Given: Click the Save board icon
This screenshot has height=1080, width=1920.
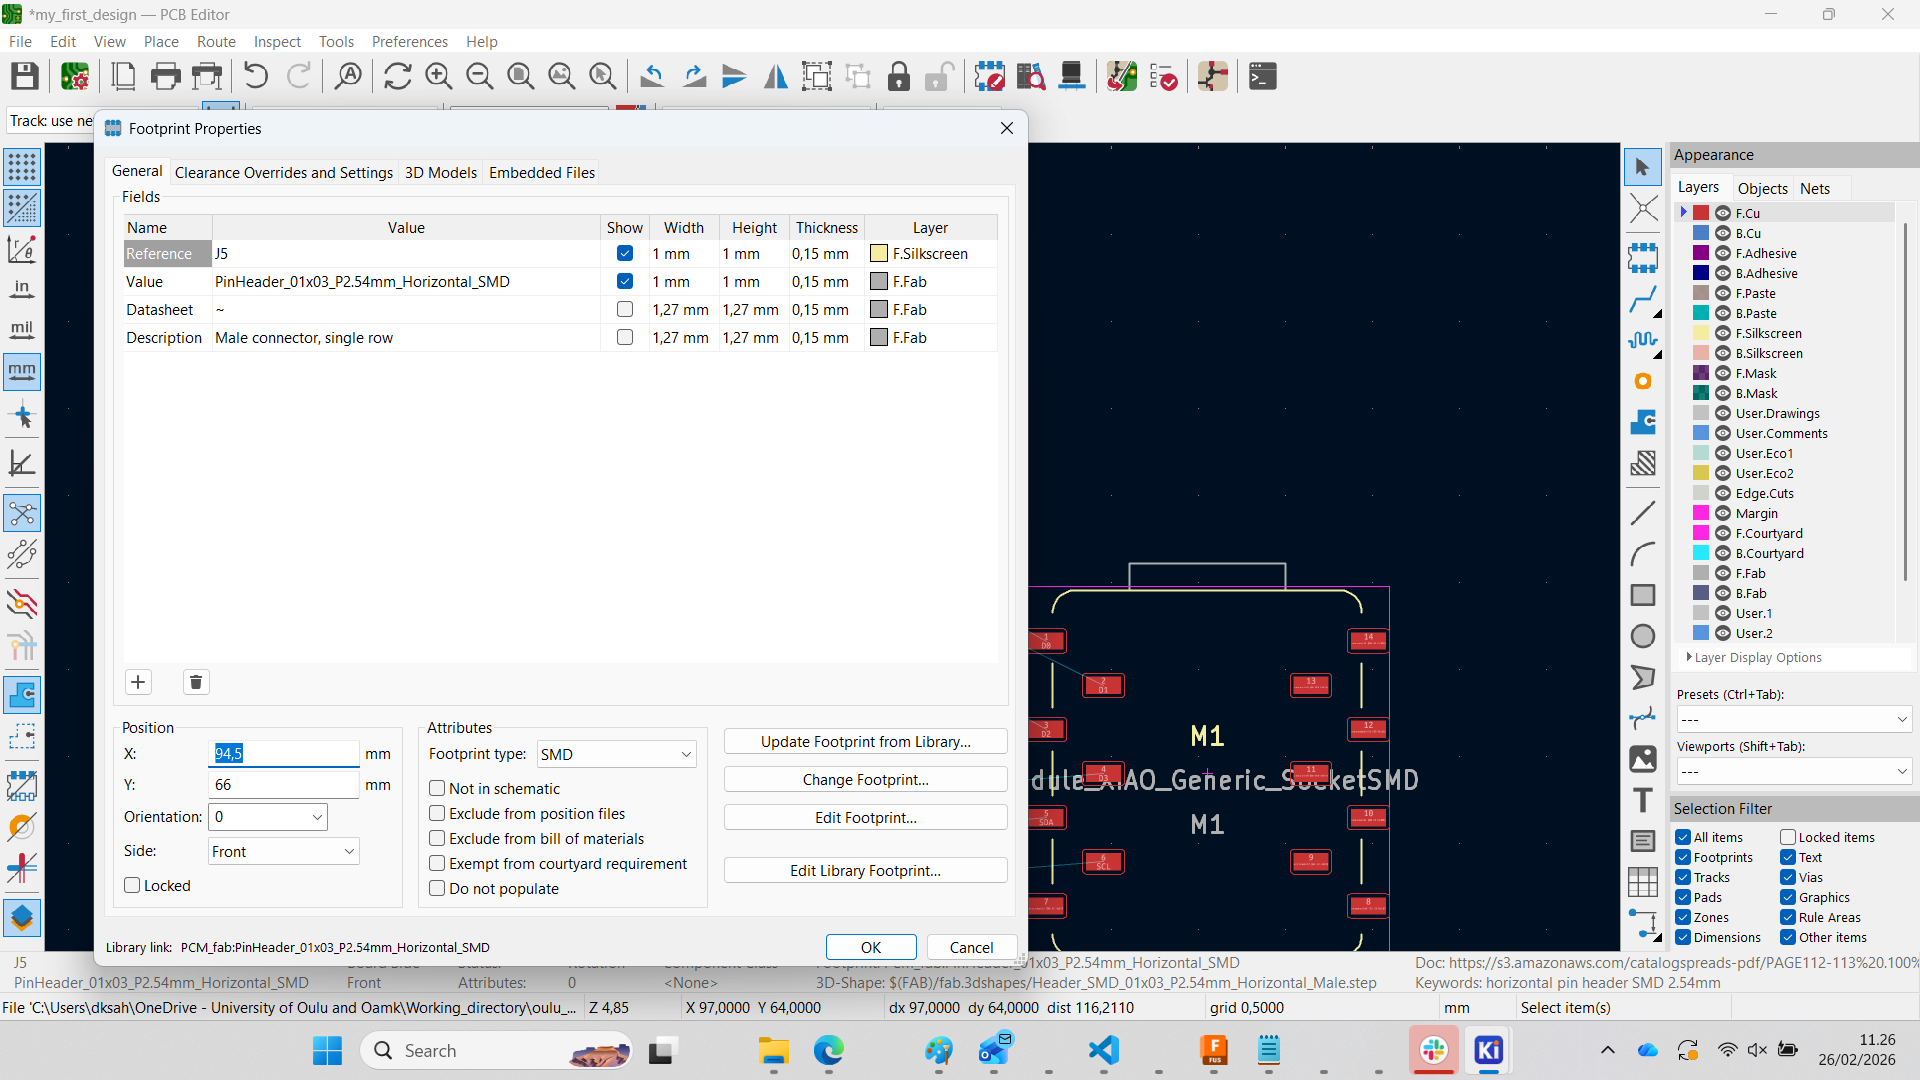Looking at the screenshot, I should (x=24, y=76).
